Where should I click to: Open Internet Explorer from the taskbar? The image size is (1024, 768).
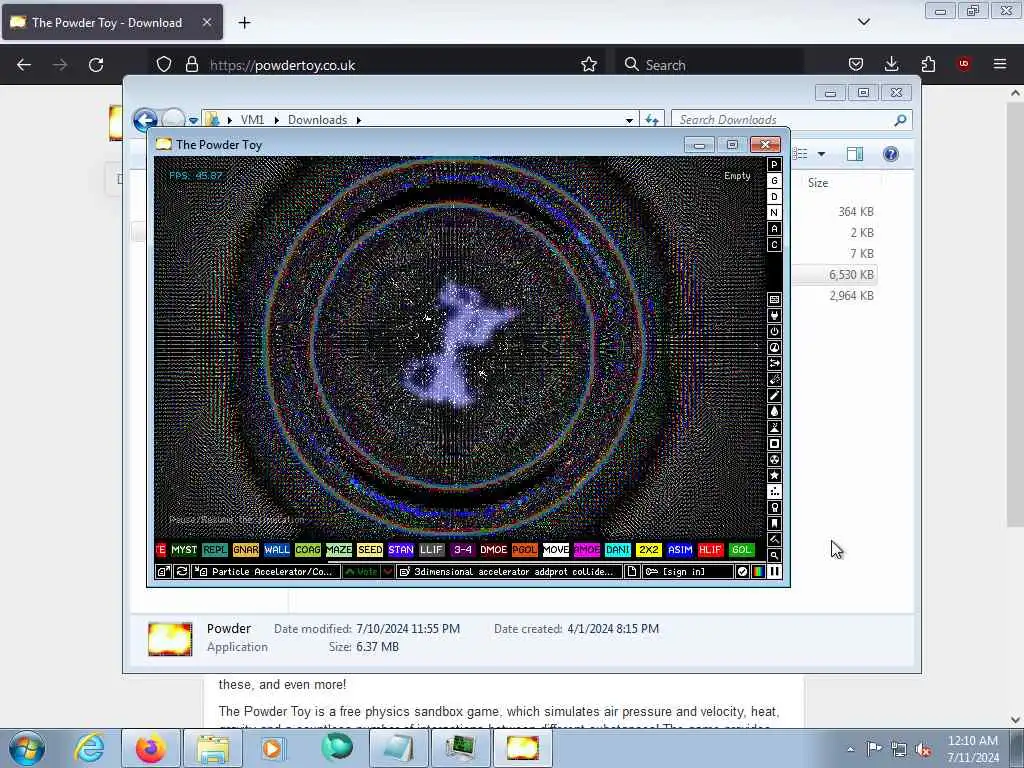(x=89, y=748)
